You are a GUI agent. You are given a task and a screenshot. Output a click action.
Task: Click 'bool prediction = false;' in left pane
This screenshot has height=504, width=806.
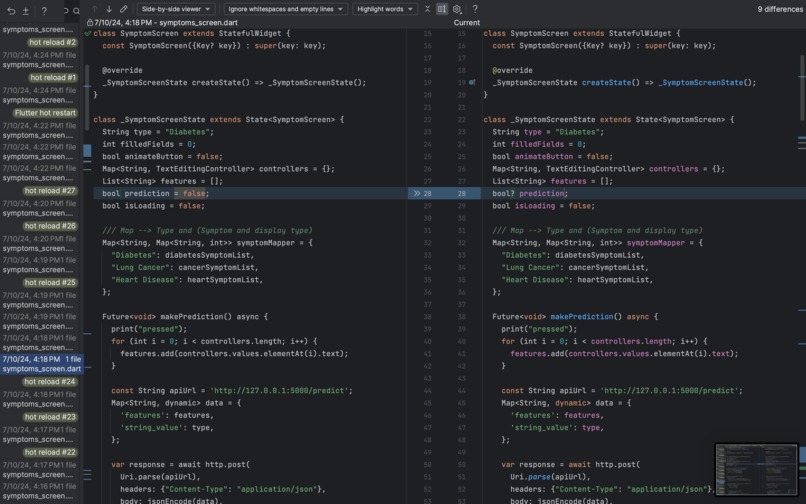pyautogui.click(x=155, y=193)
